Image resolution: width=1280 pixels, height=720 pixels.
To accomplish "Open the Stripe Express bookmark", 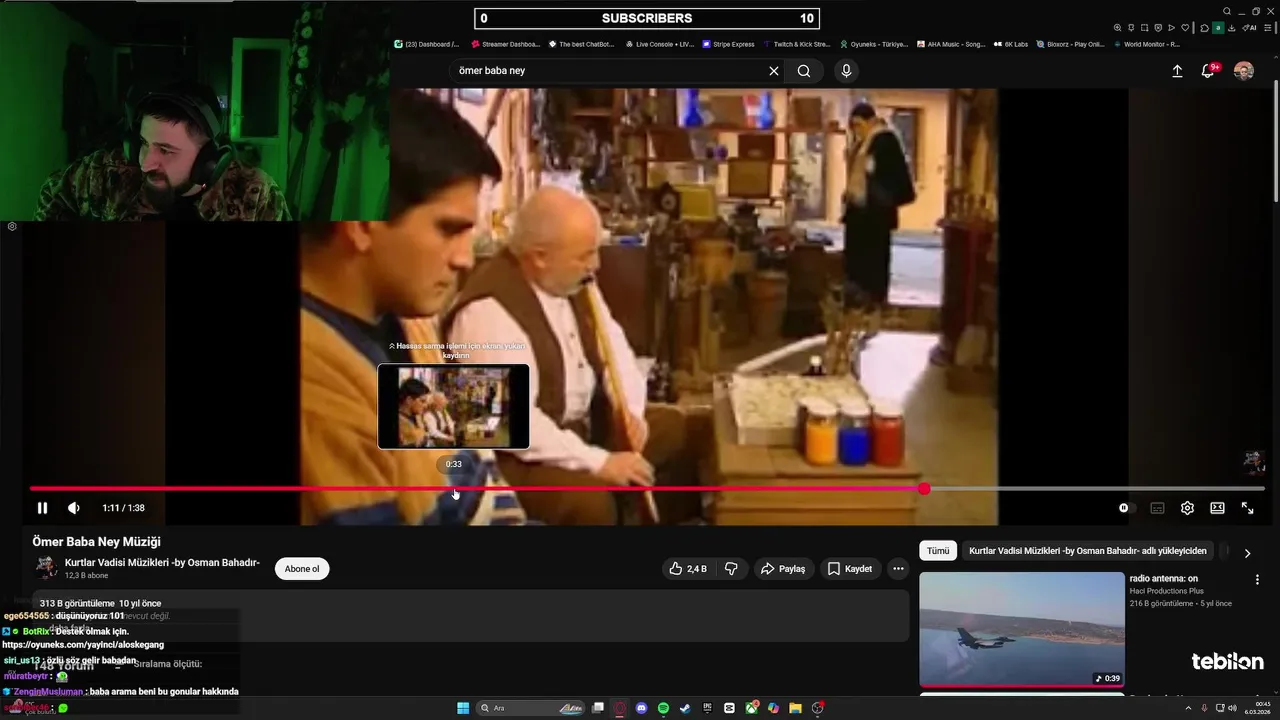I will tap(728, 44).
